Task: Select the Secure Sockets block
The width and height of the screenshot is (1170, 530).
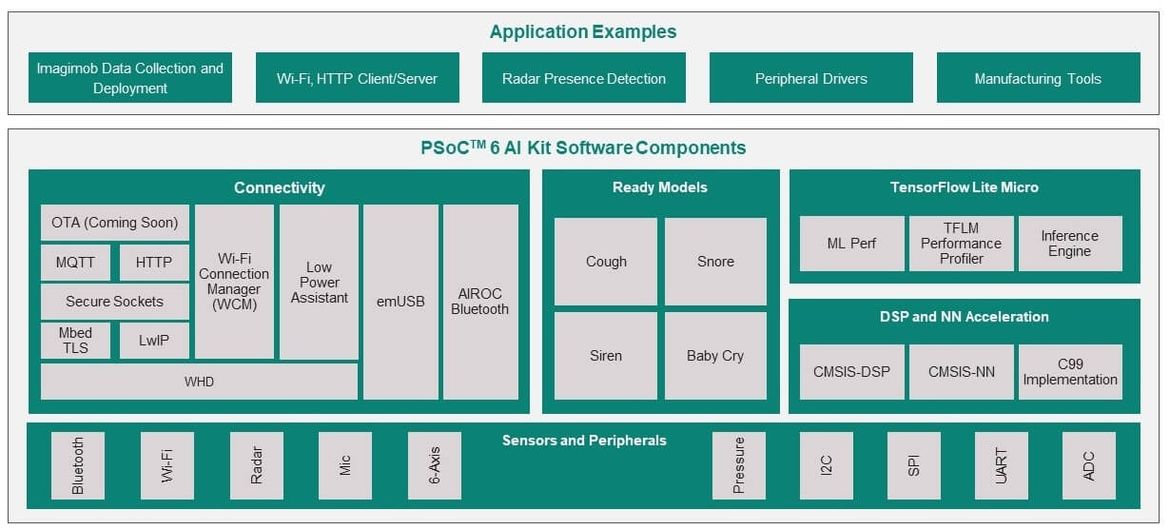Action: (x=115, y=302)
